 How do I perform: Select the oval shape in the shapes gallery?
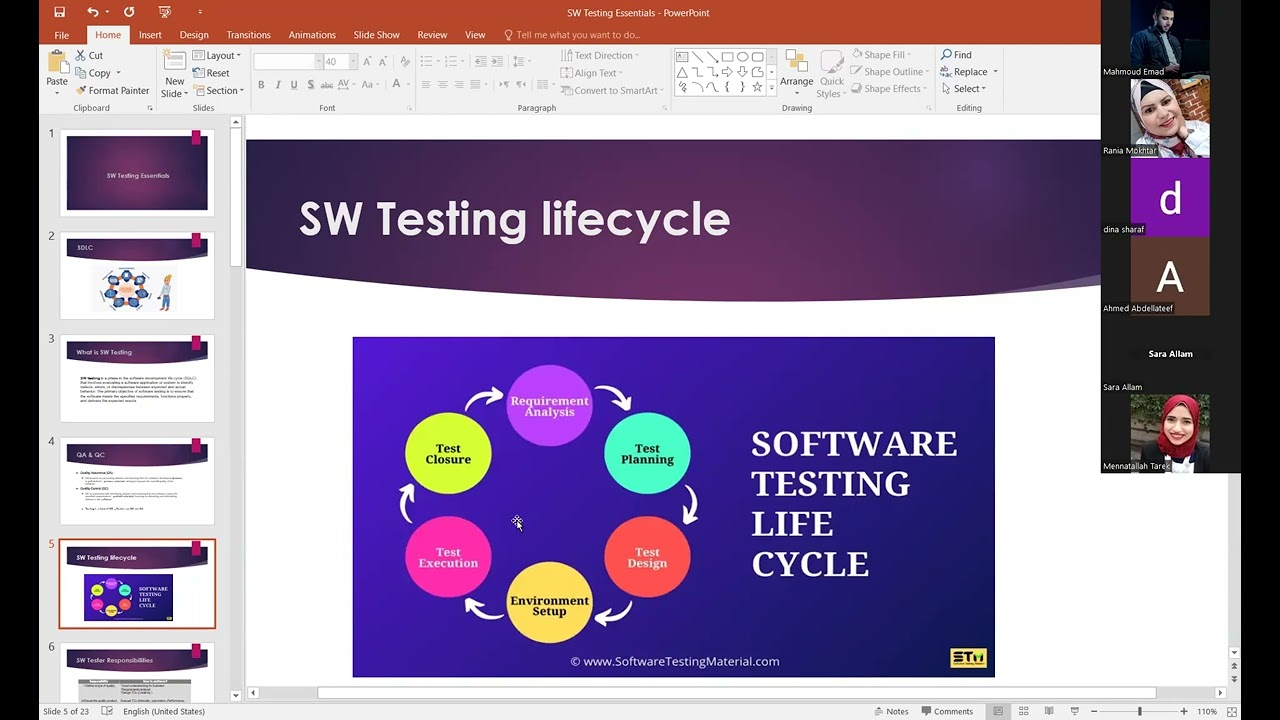(742, 57)
